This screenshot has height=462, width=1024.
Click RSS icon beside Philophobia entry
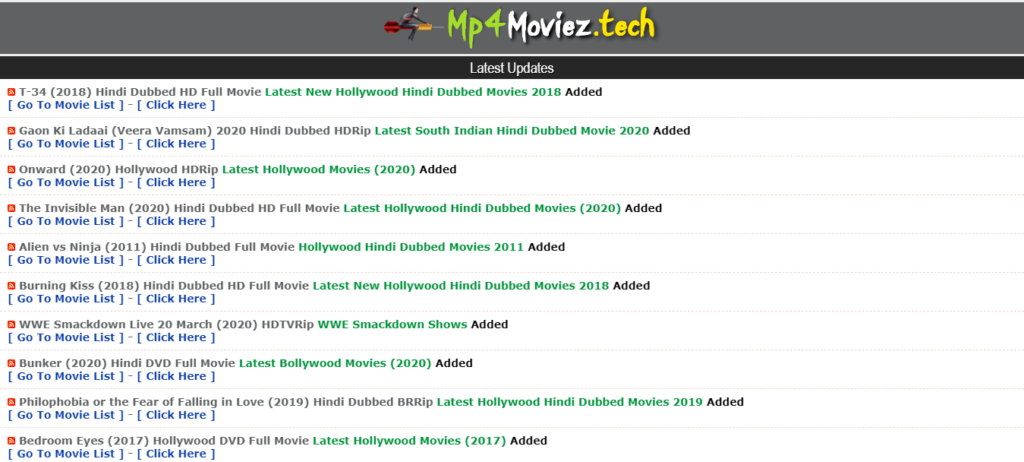(x=11, y=403)
